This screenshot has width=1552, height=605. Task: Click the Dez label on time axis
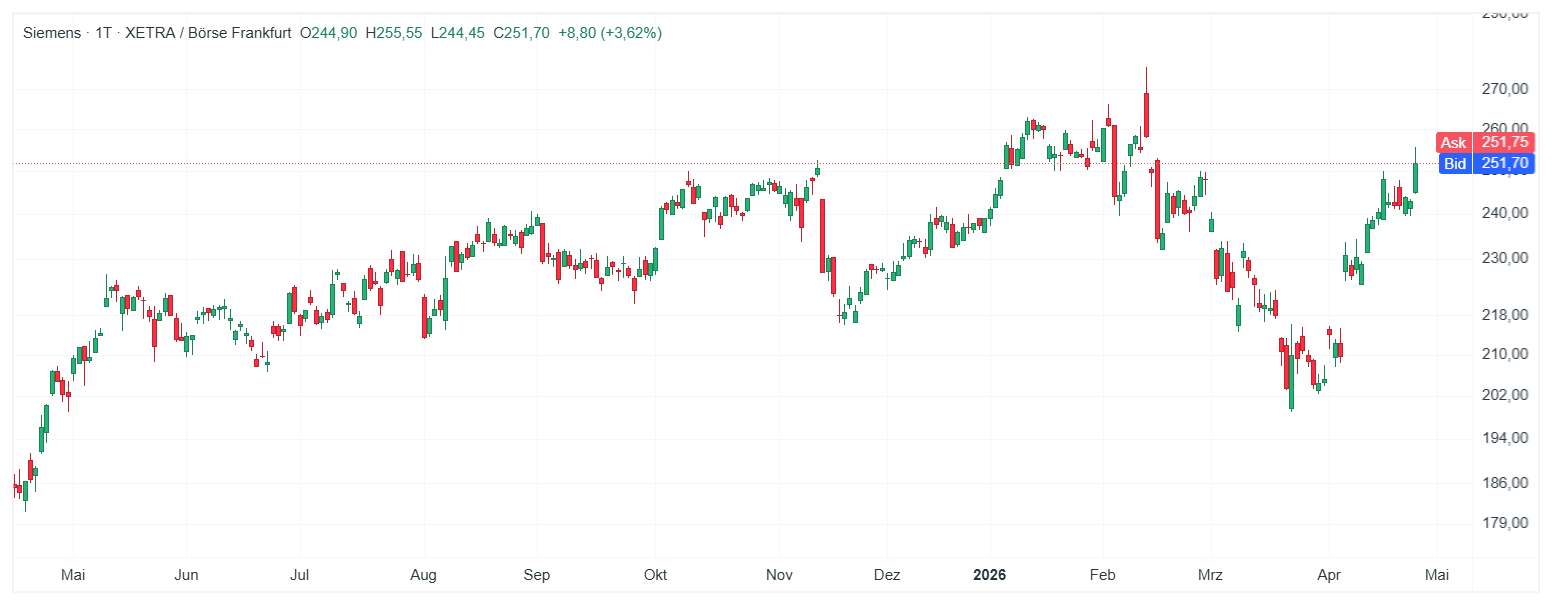[x=887, y=575]
